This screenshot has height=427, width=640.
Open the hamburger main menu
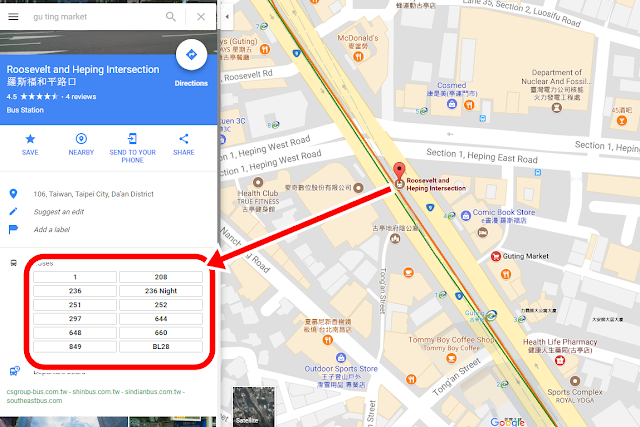point(13,17)
